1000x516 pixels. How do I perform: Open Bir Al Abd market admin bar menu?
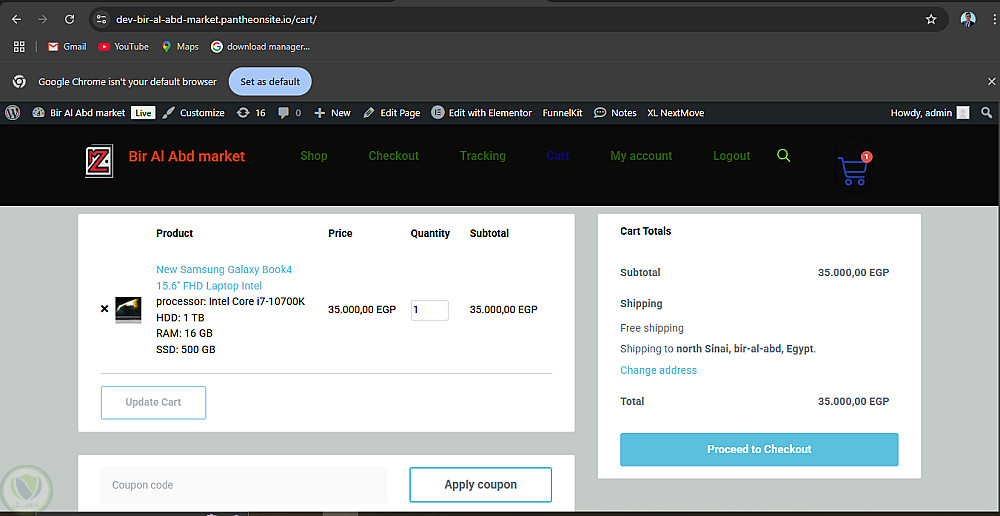click(79, 113)
